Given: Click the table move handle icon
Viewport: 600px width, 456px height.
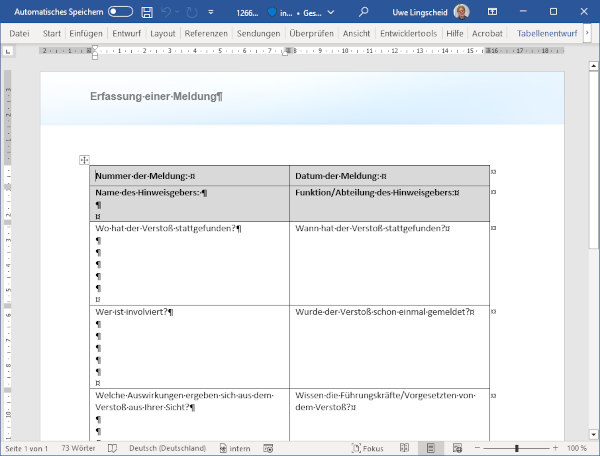Looking at the screenshot, I should [84, 160].
